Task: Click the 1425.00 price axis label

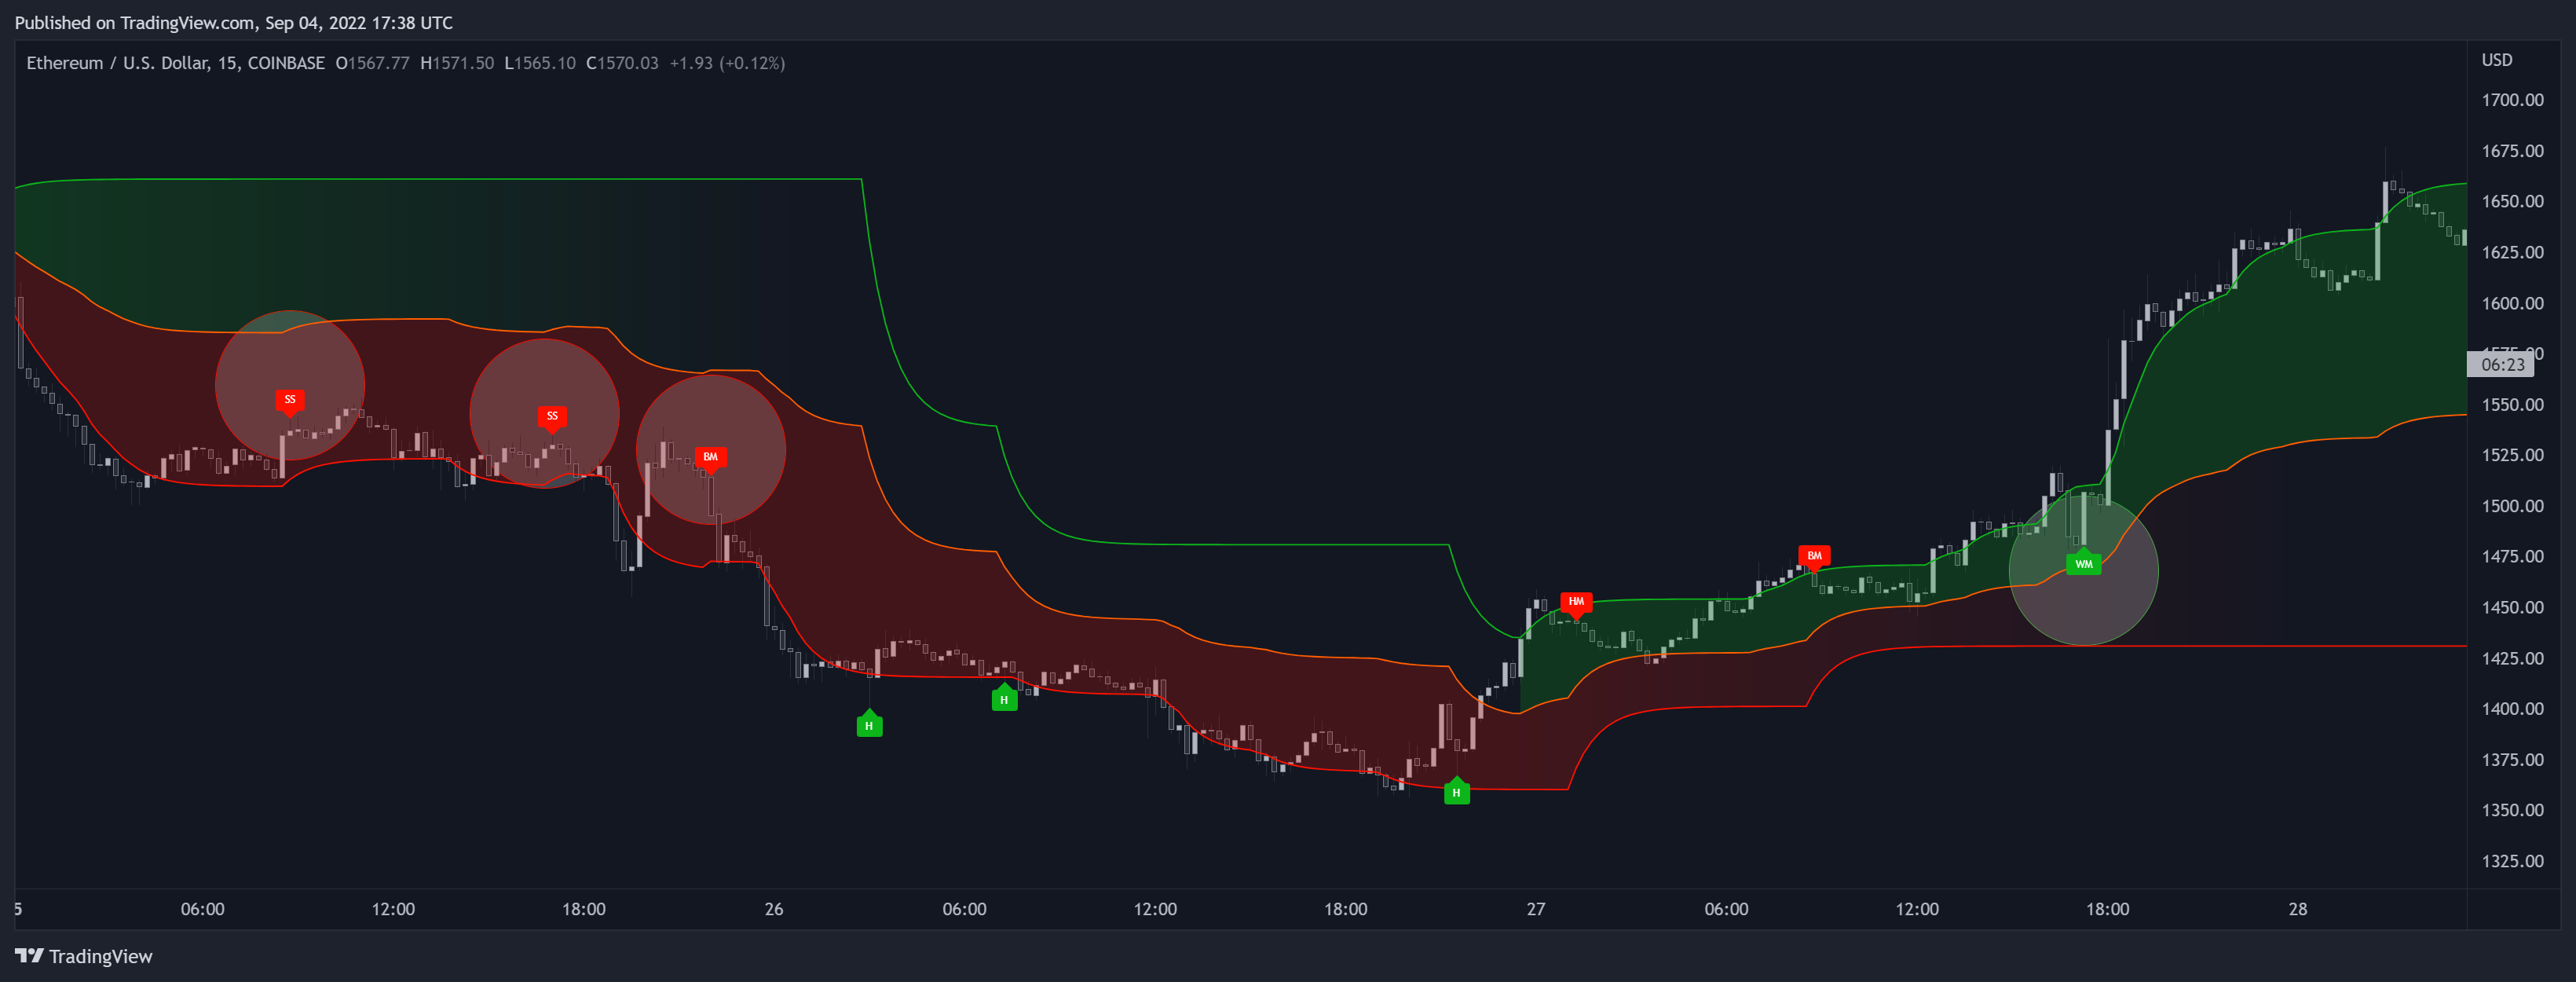Action: click(x=2512, y=658)
